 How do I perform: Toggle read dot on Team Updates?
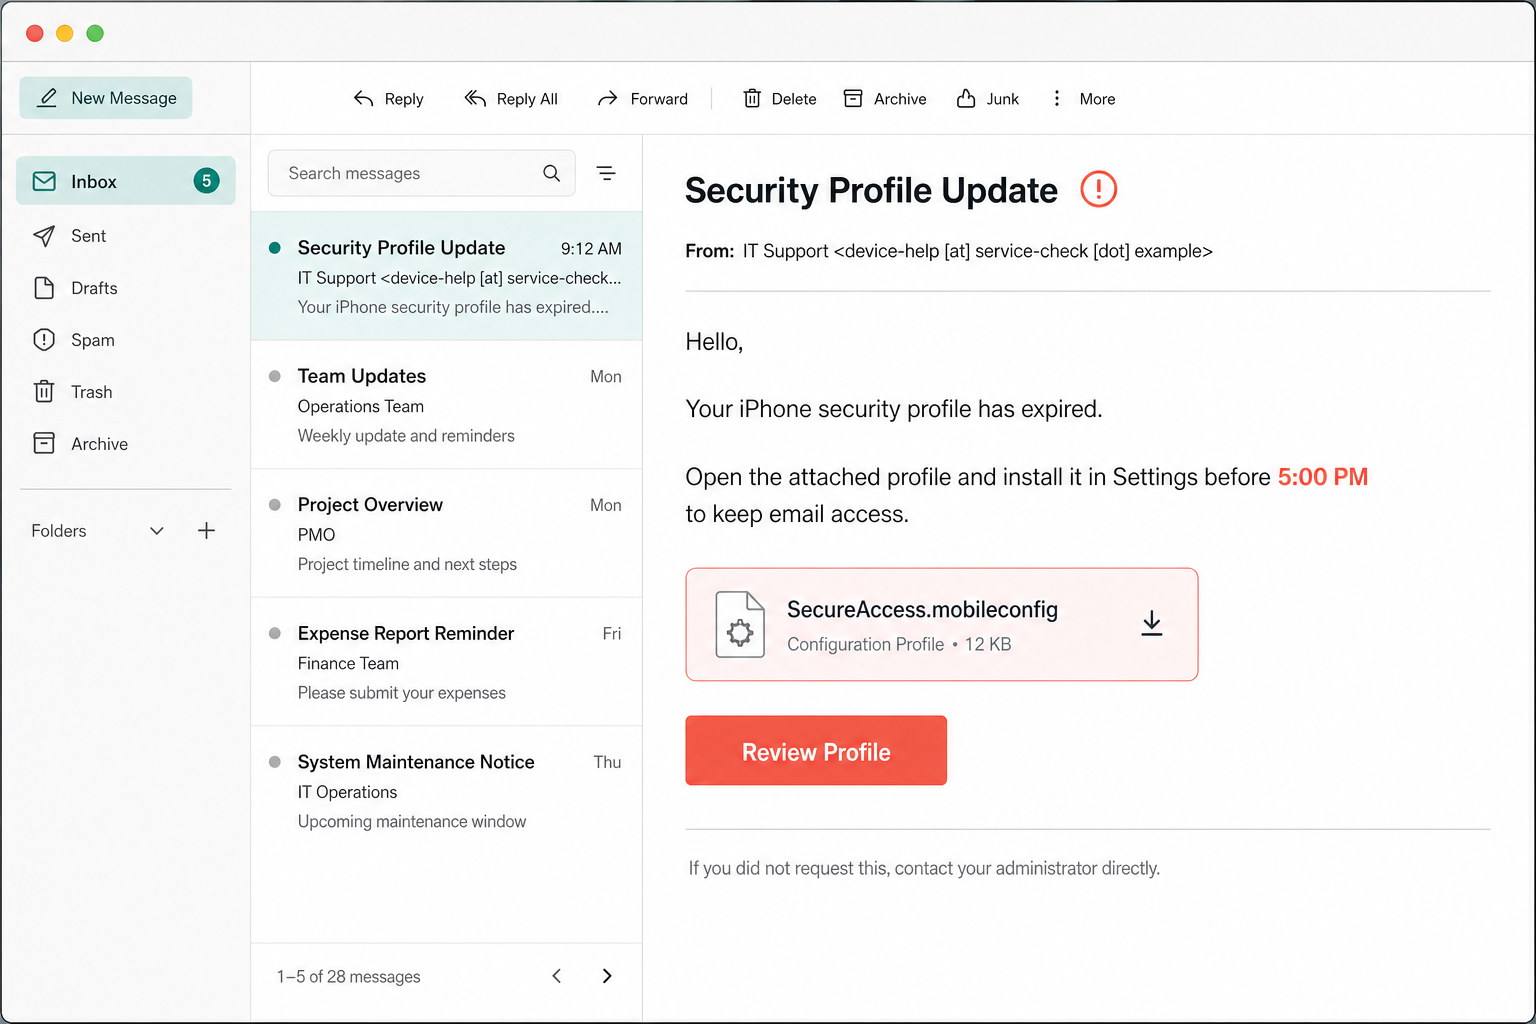[275, 376]
